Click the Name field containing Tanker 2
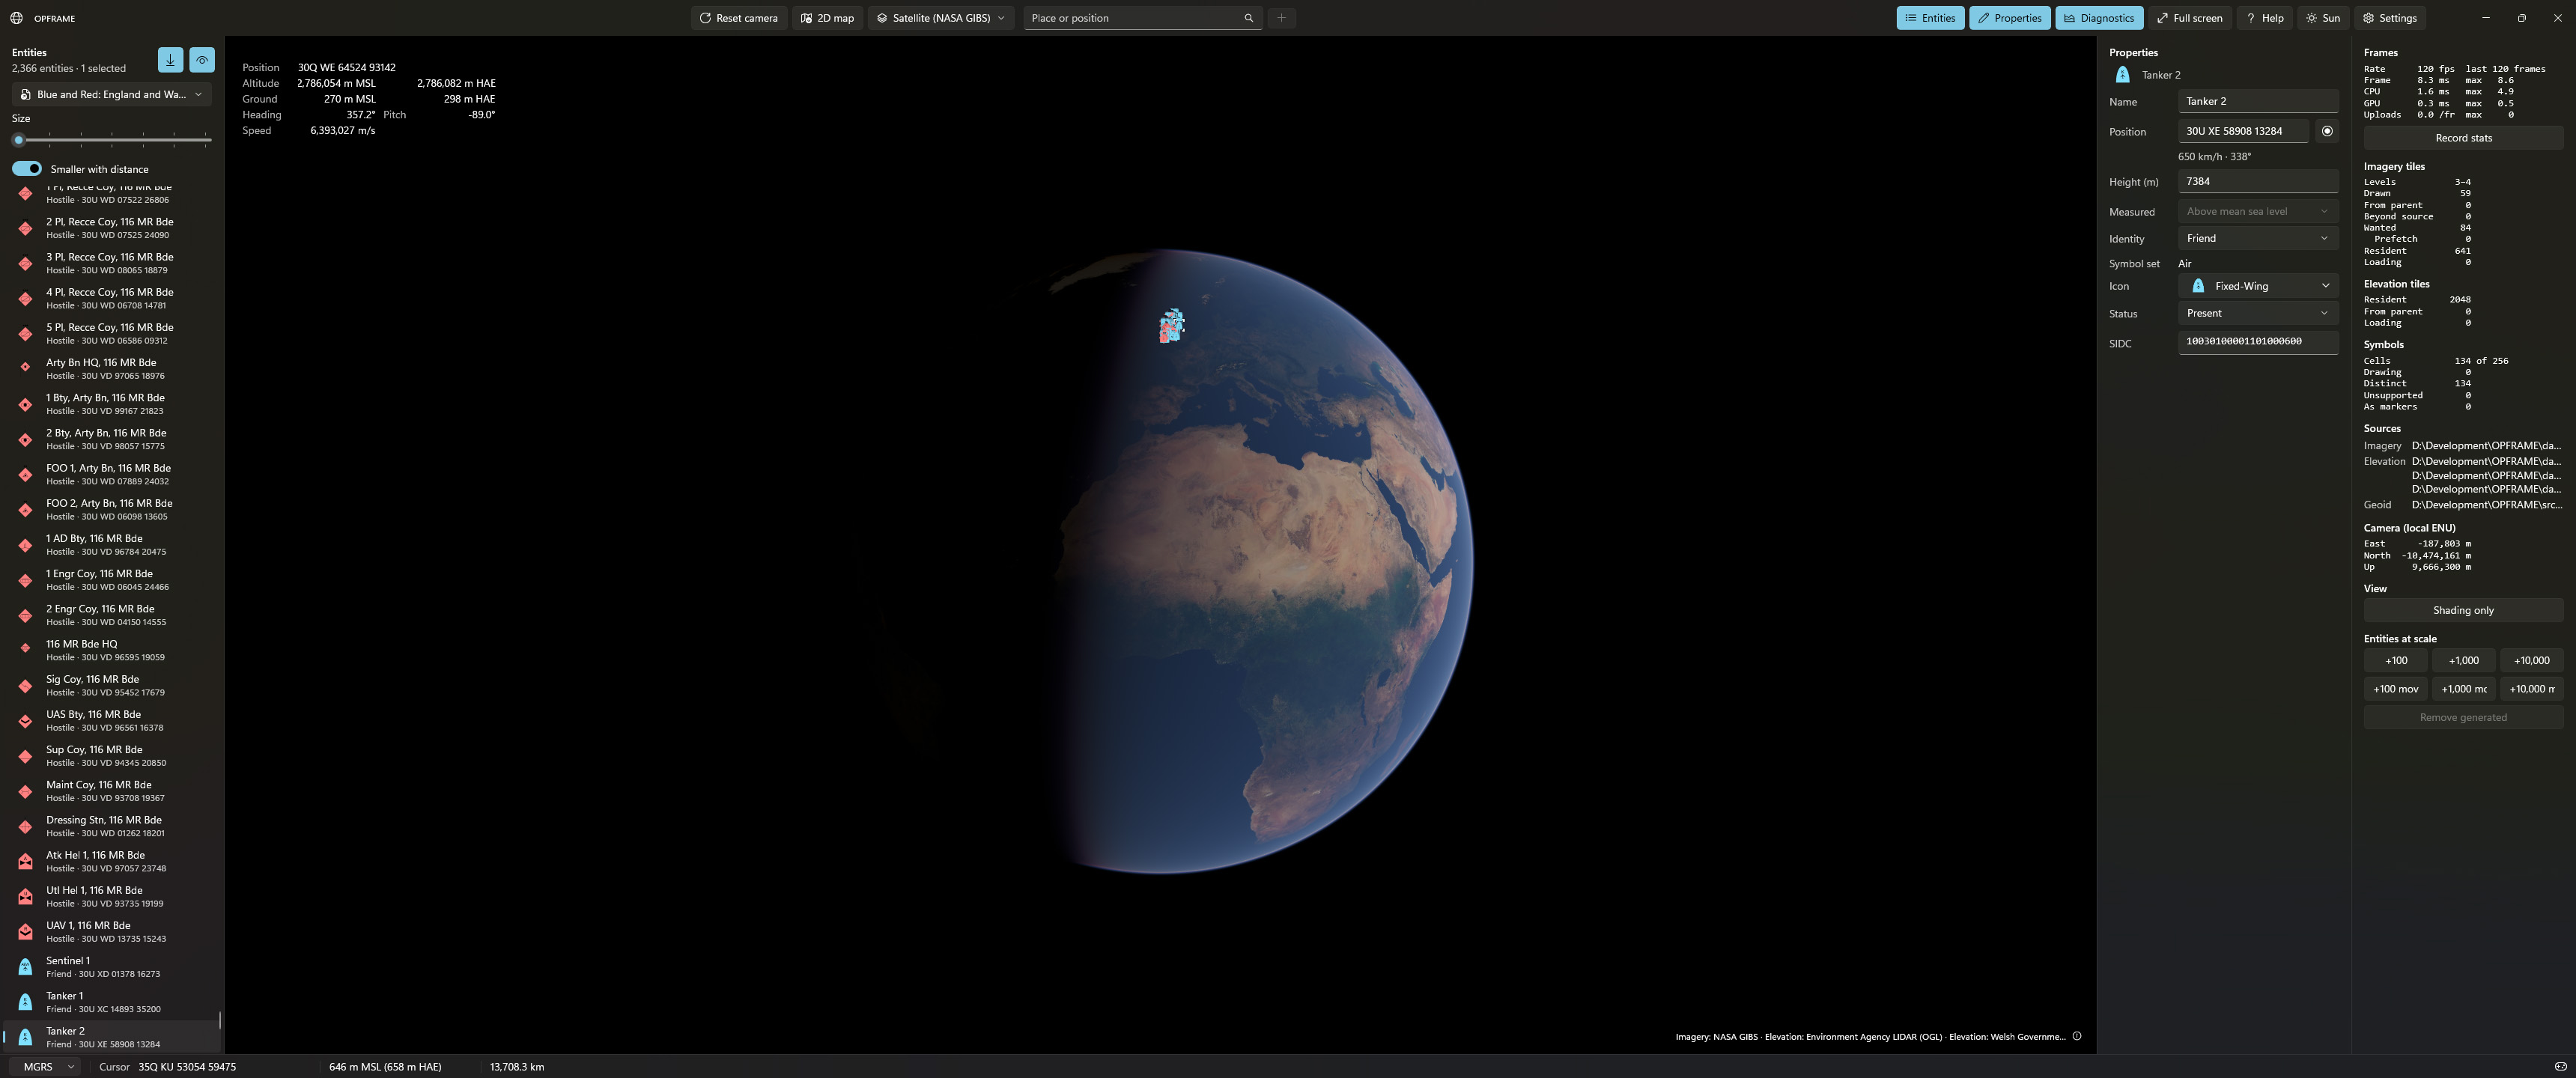Screen dimensions: 2576x1078 pyautogui.click(x=2257, y=101)
